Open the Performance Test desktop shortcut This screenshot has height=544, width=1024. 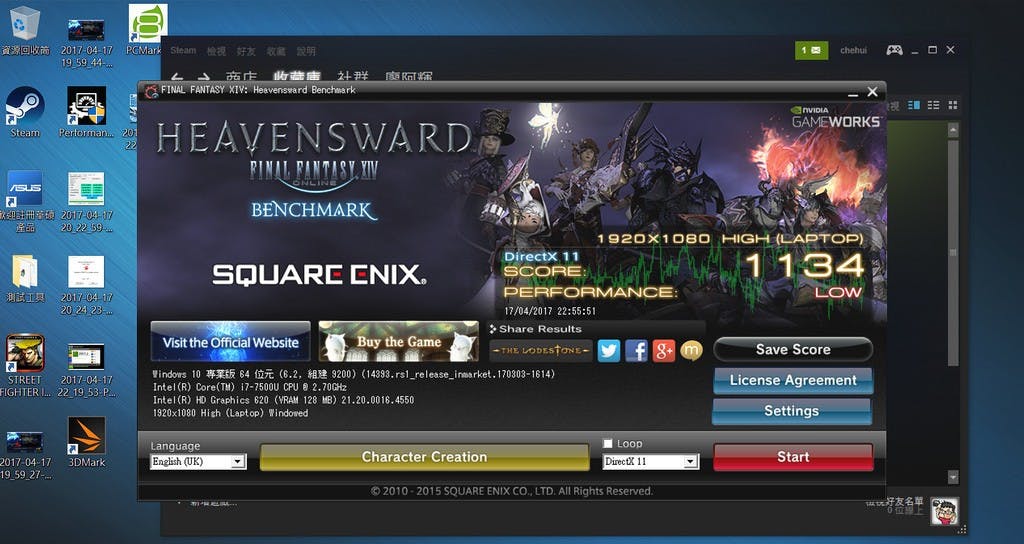(x=86, y=112)
